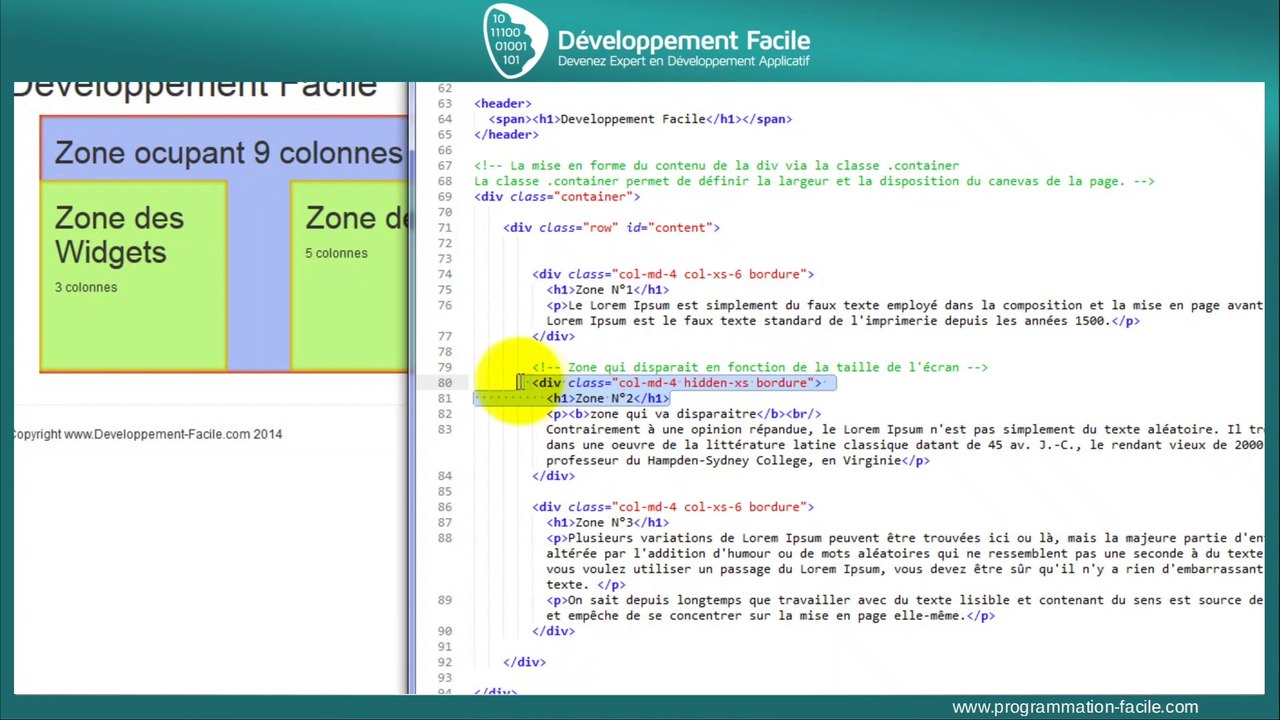This screenshot has height=720, width=1280.
Task: Click the copyright footer text in preview
Action: (x=147, y=434)
